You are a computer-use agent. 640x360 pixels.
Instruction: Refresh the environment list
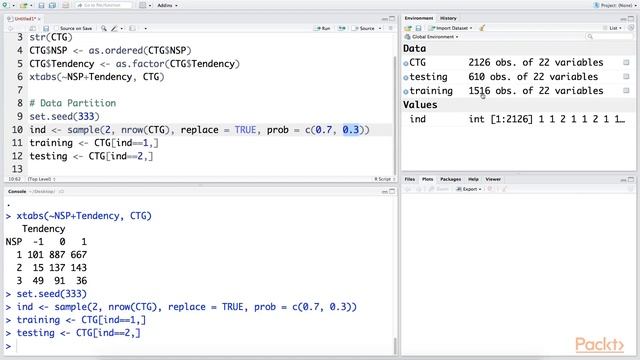coord(631,28)
